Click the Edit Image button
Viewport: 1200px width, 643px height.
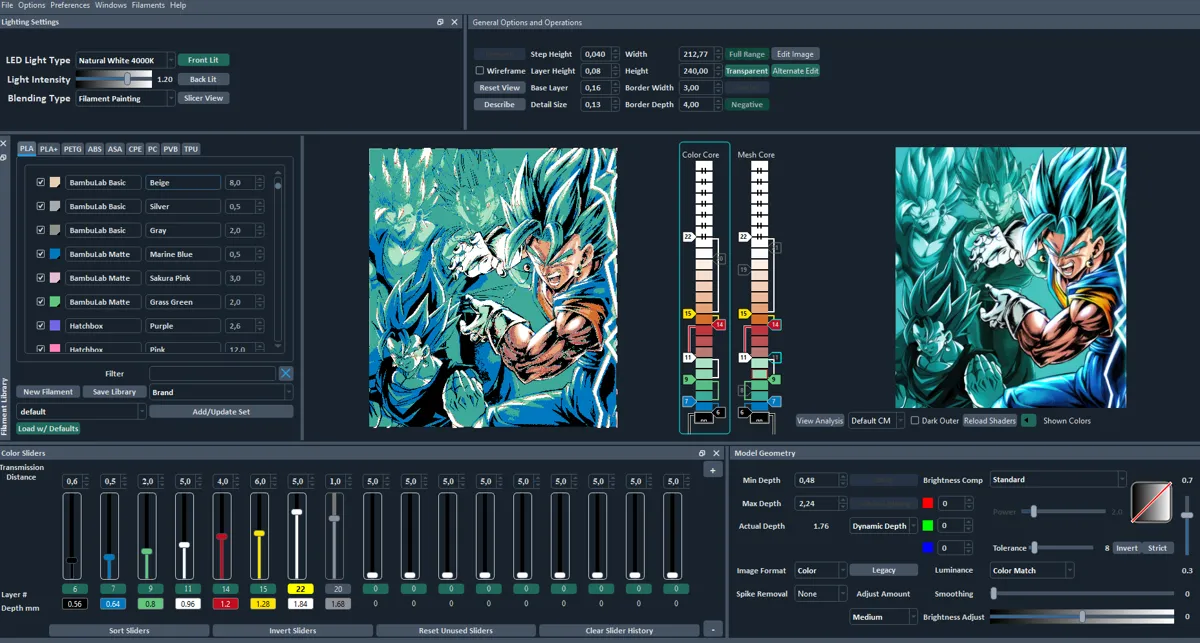pos(795,54)
